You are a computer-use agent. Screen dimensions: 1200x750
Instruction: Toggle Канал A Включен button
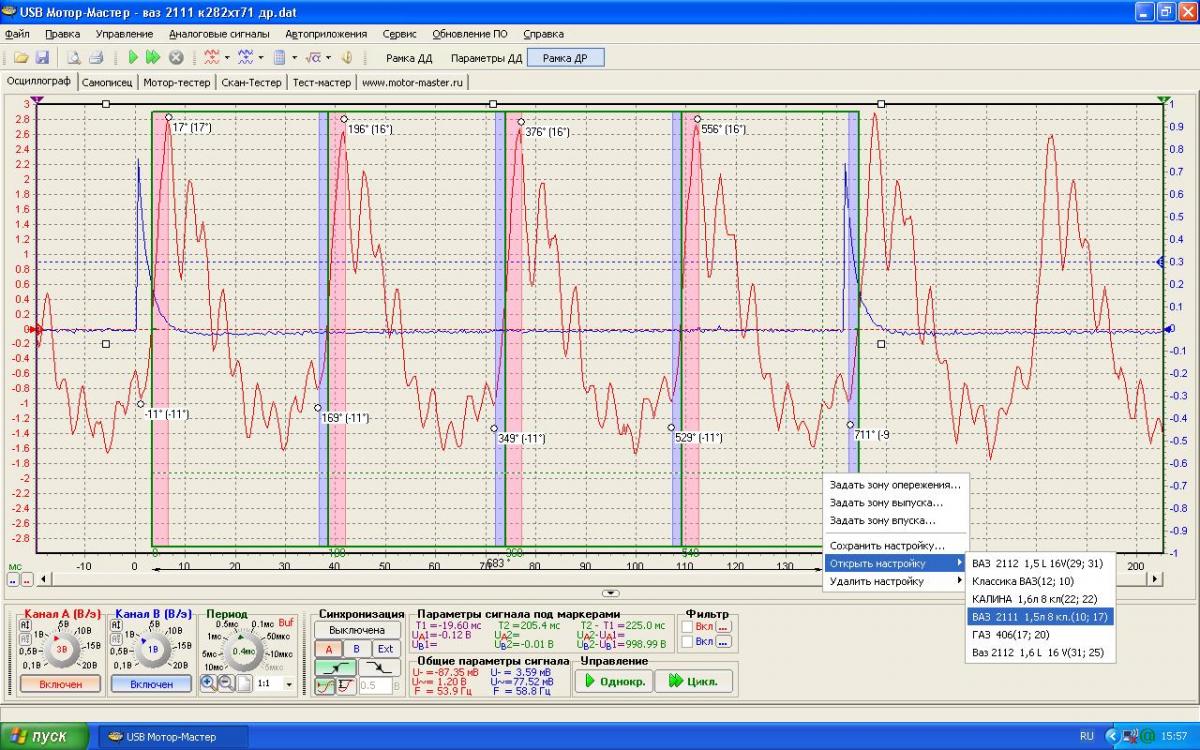tap(60, 684)
